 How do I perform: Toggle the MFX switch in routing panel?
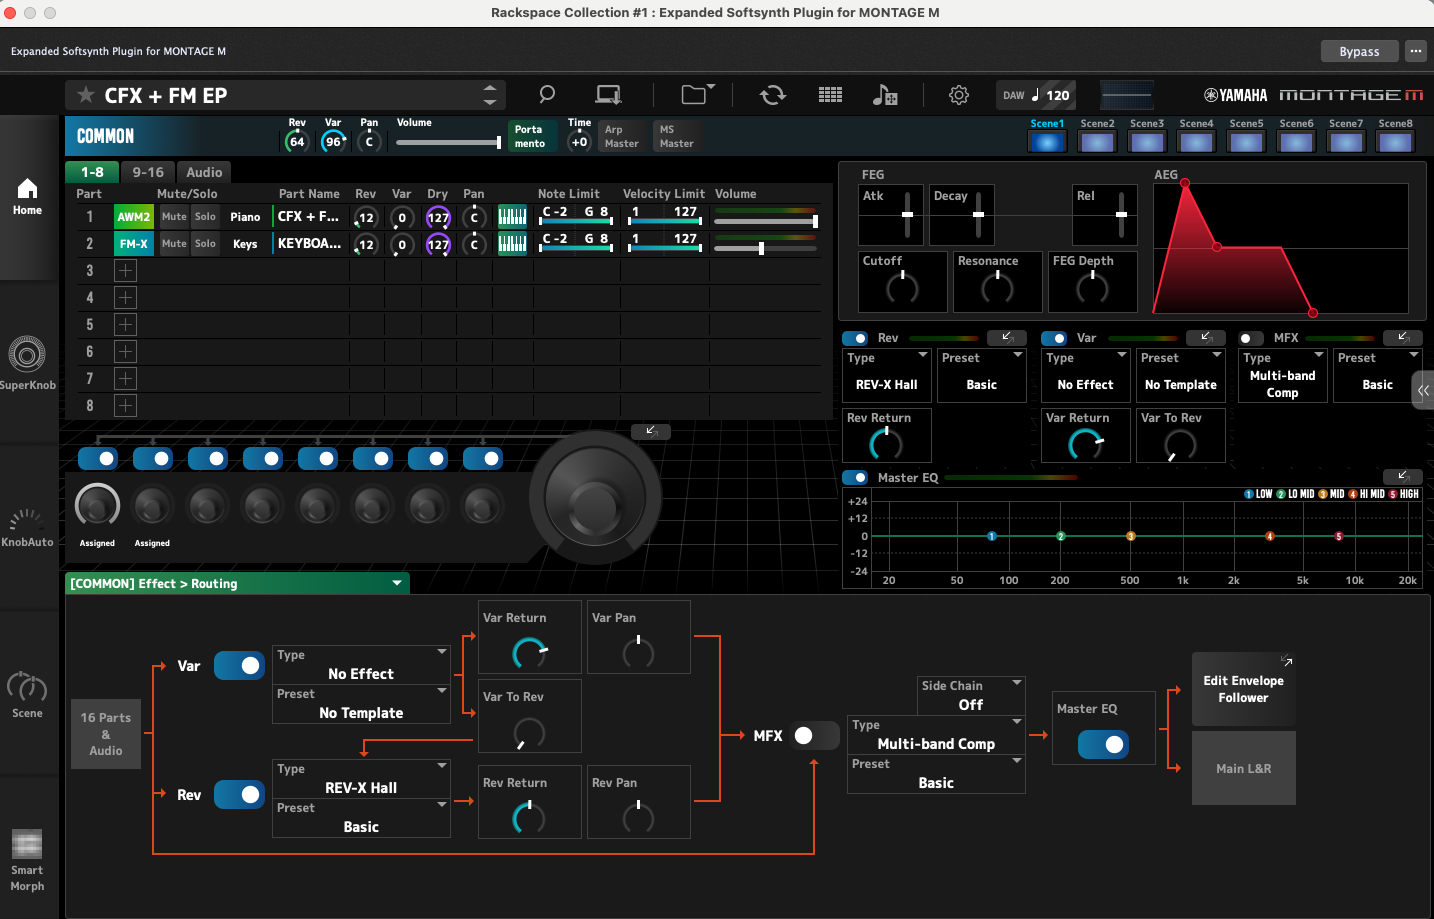coord(814,736)
